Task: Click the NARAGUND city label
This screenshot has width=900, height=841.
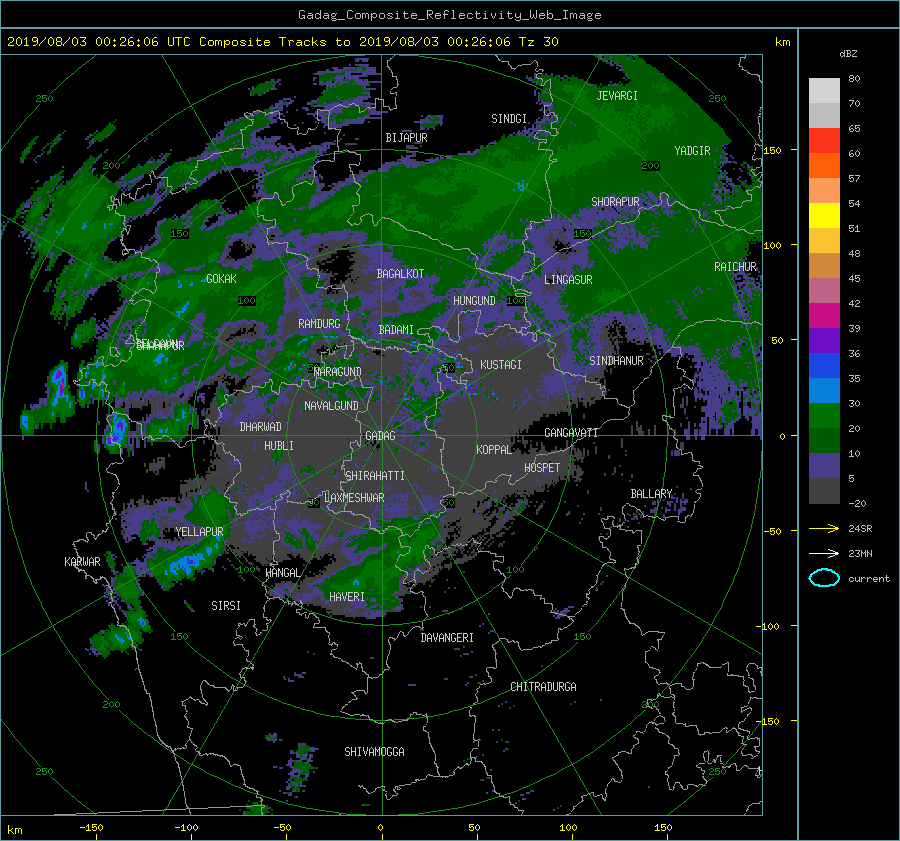Action: coord(338,372)
